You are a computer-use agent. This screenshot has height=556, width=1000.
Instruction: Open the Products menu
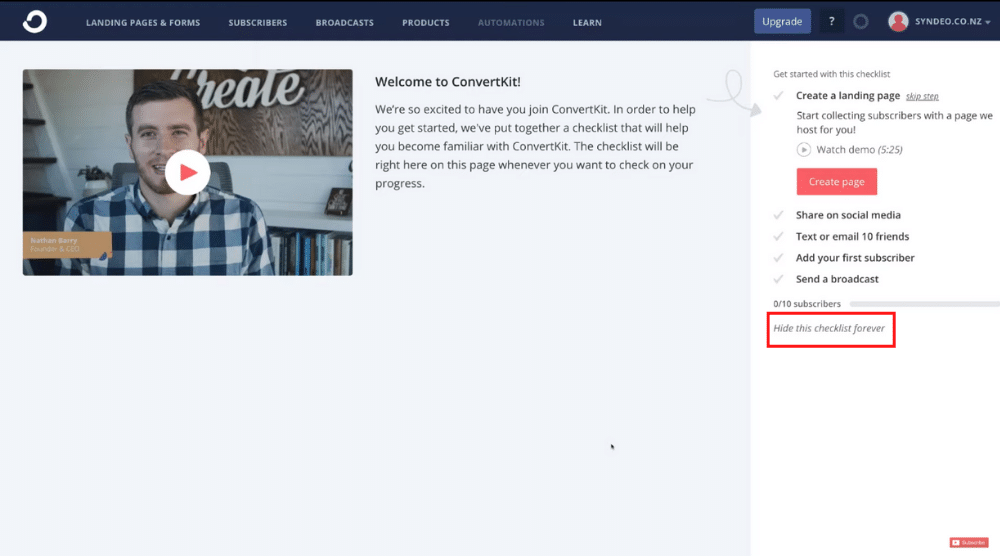coord(425,22)
